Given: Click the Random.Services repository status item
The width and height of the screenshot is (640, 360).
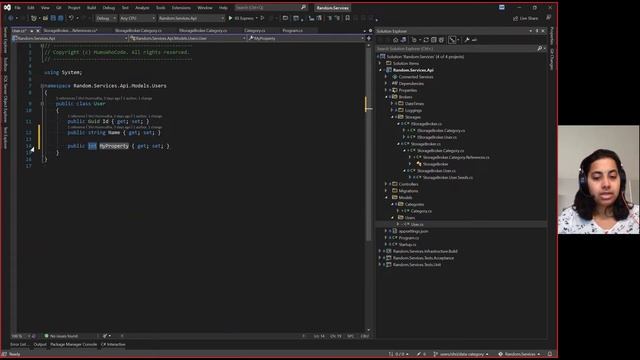Looking at the screenshot, I should click(x=519, y=354).
